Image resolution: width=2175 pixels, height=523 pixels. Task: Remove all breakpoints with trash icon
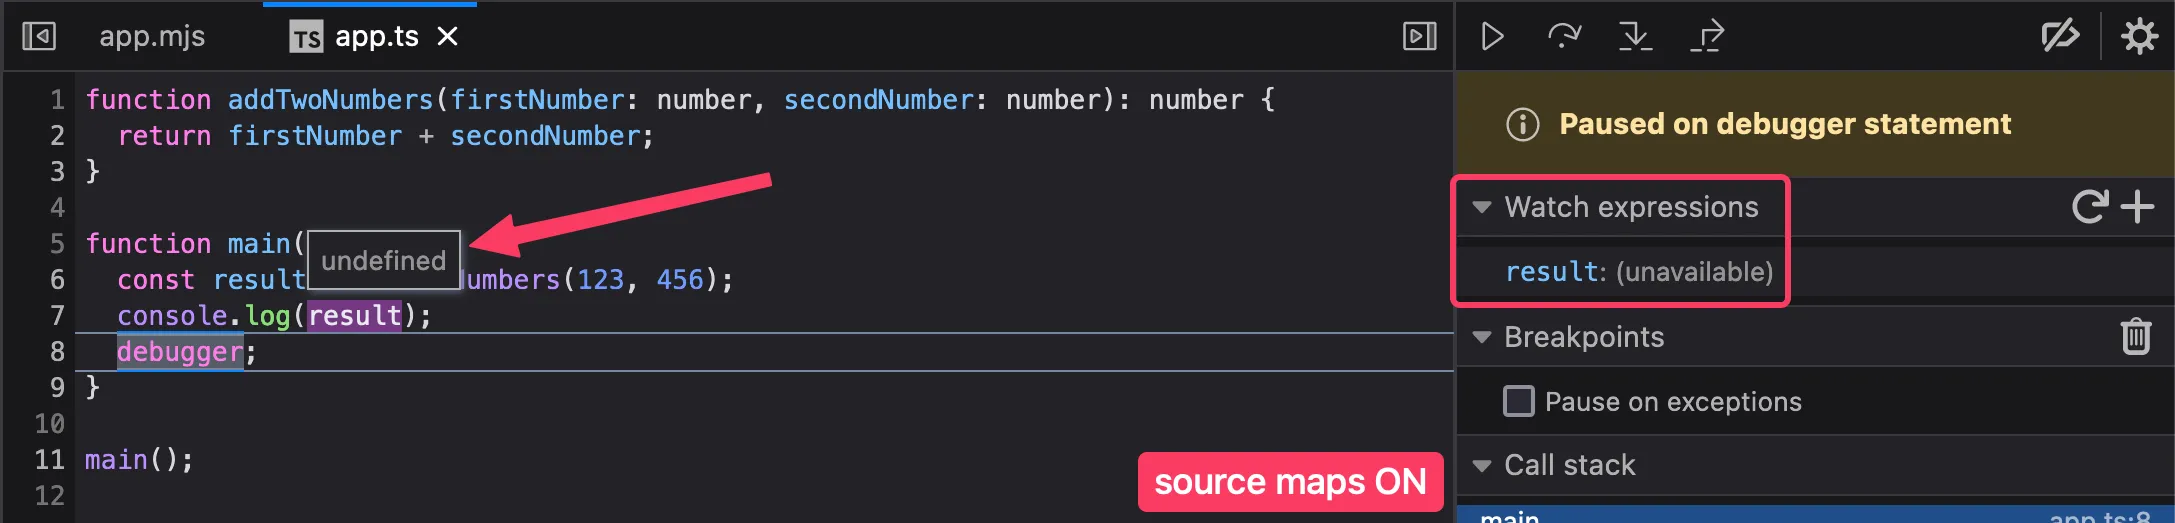pos(2135,337)
